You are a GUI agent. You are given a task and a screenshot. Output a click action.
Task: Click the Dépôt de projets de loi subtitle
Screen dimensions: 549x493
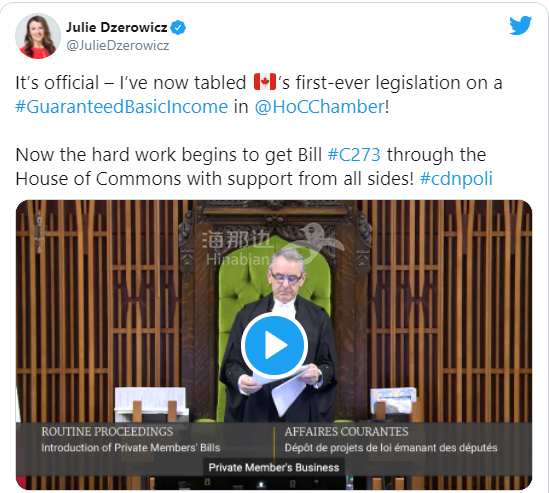(391, 448)
